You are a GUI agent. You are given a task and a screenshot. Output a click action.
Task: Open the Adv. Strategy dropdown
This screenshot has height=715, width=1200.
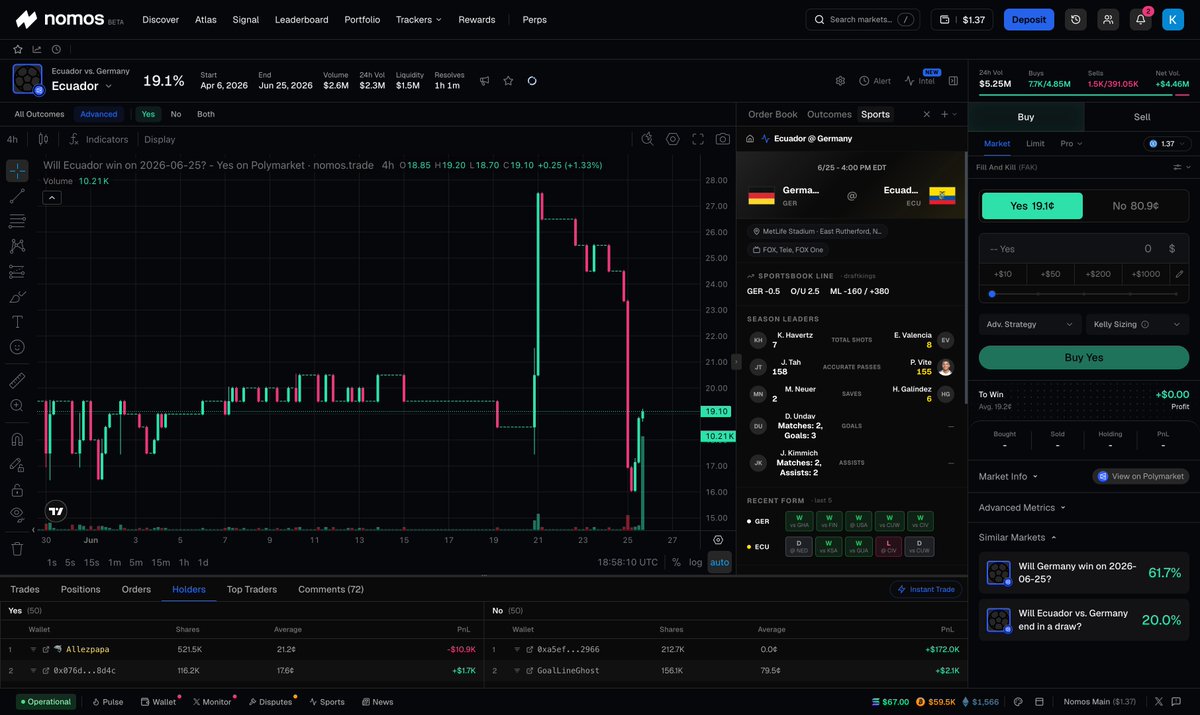(x=1029, y=324)
